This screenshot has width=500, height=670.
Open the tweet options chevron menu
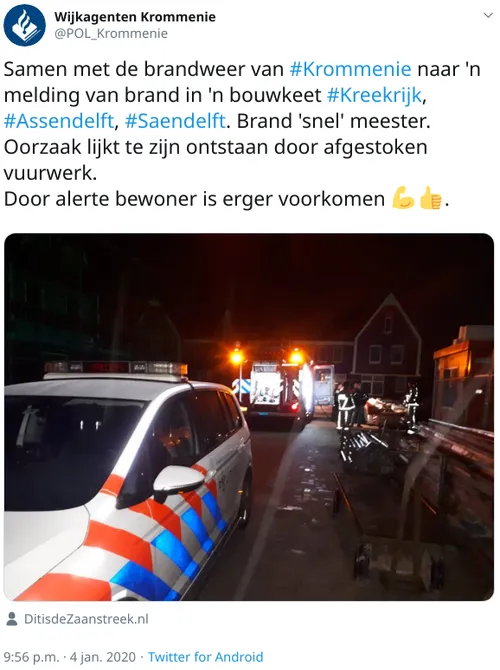tap(488, 16)
